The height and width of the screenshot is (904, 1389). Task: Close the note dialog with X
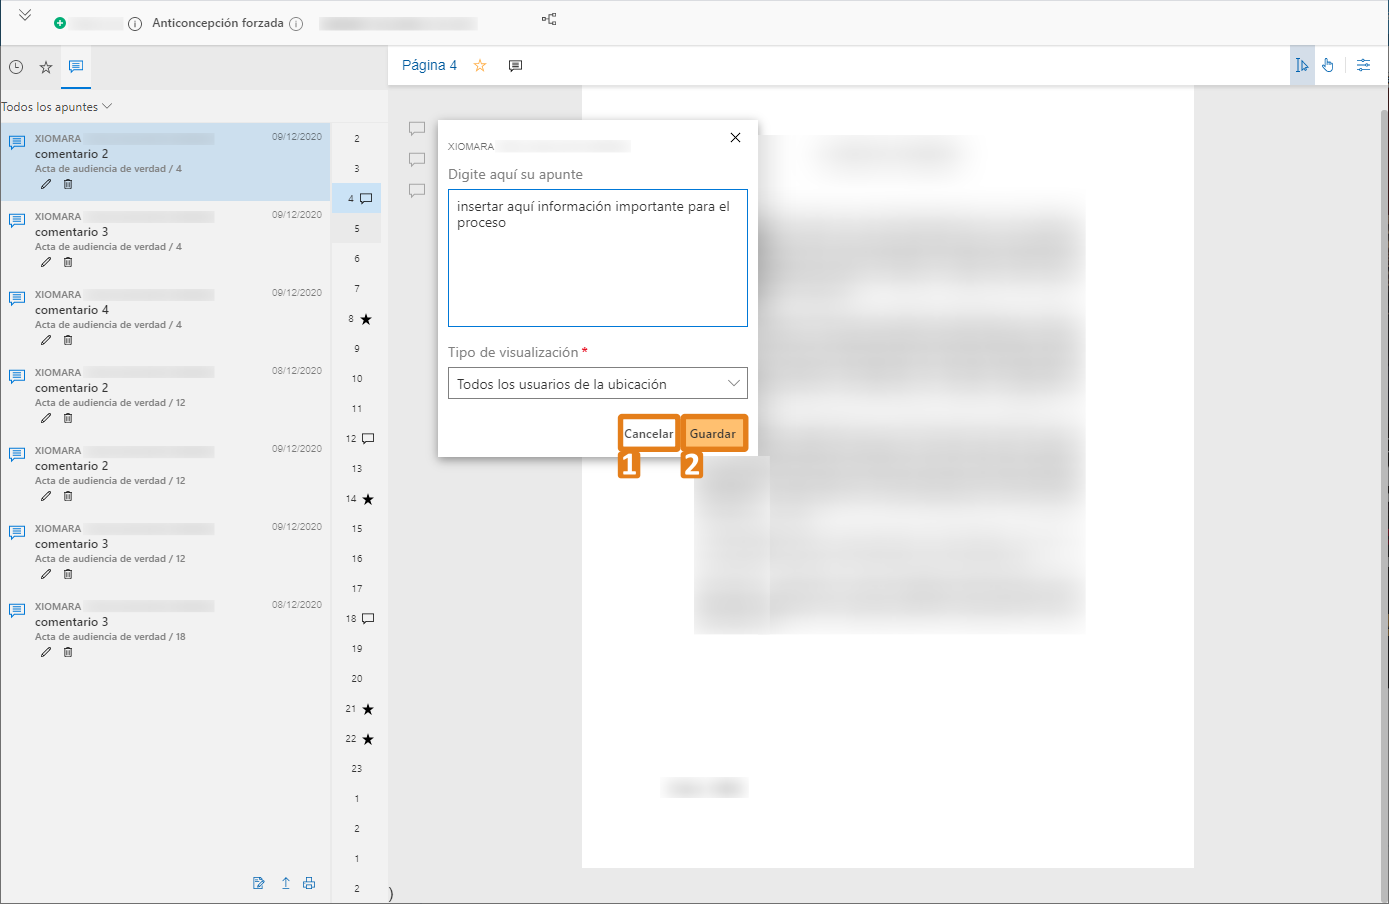[x=735, y=138]
